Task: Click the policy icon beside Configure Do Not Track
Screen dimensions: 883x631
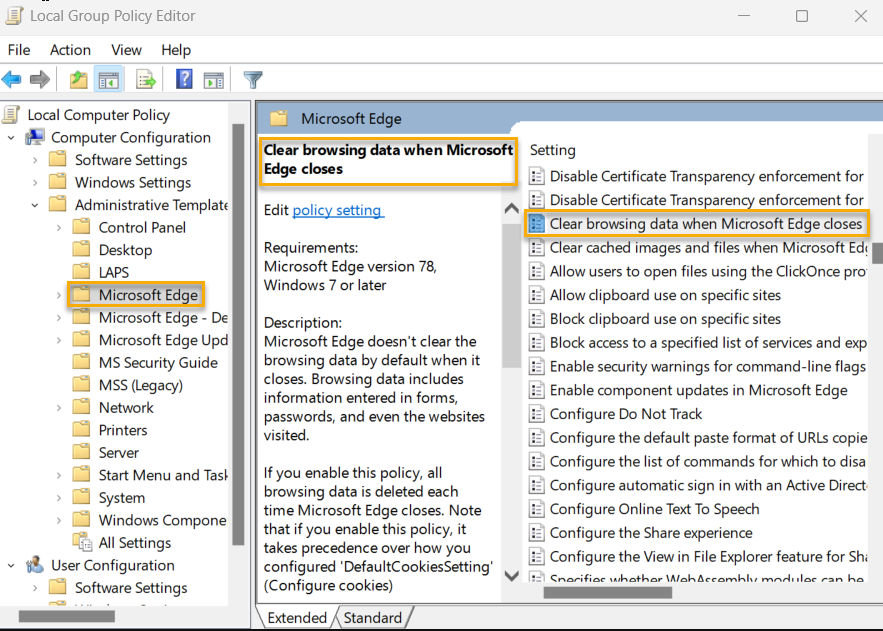Action: [x=537, y=414]
